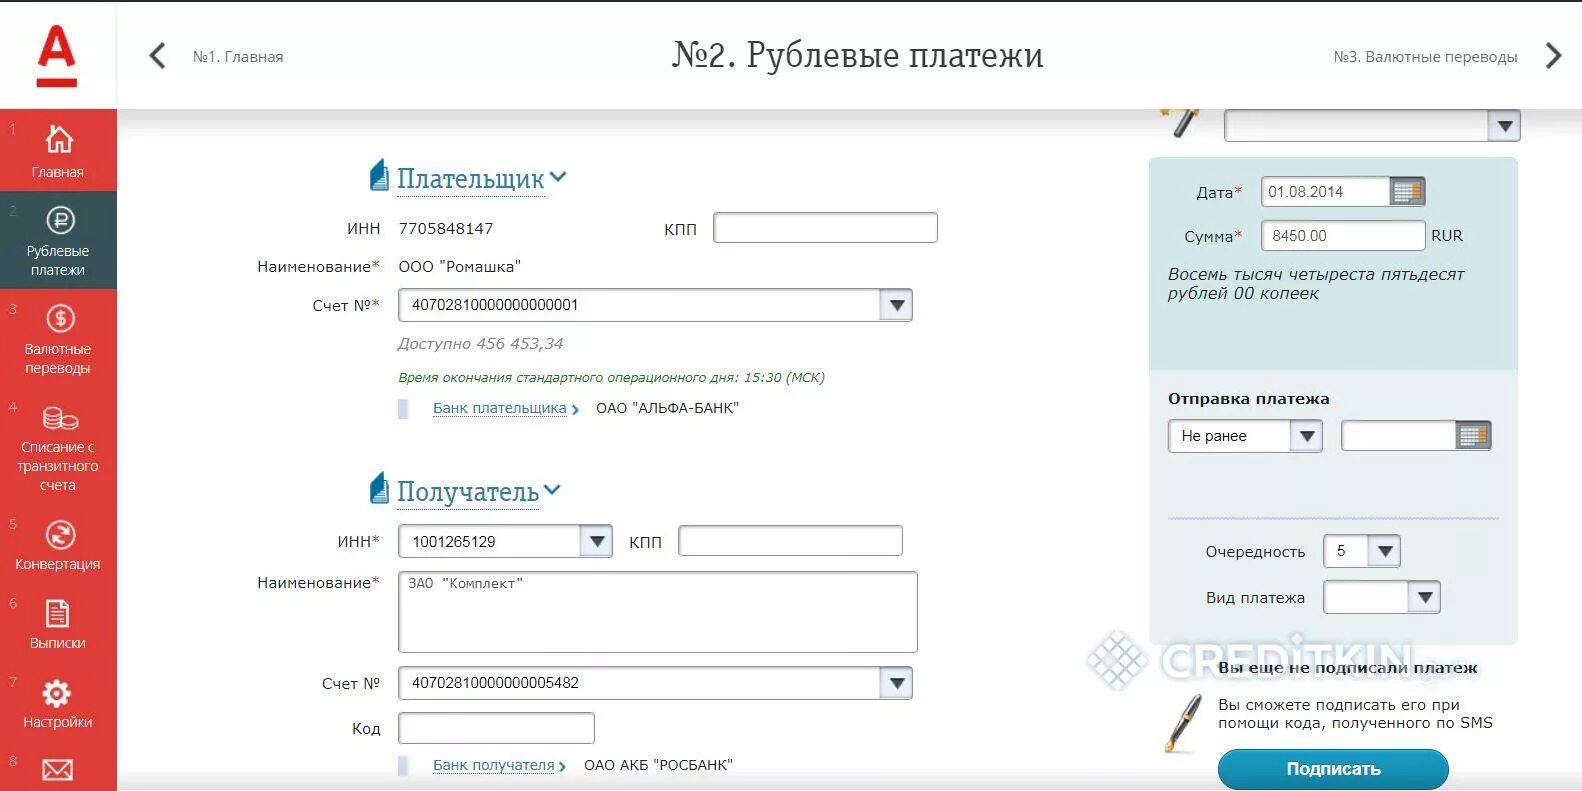The image size is (1582, 791).
Task: Open the envelope messages icon in sidebar
Action: tap(57, 769)
